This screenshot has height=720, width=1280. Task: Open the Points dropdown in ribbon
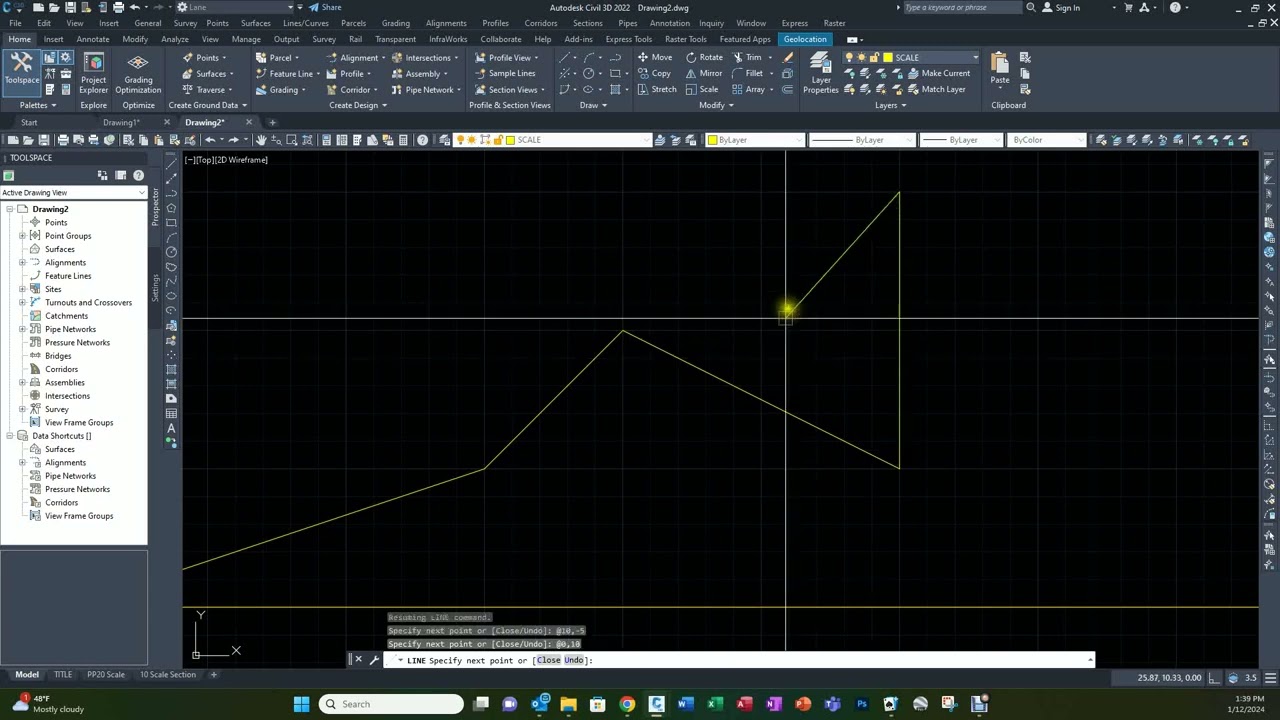(204, 57)
